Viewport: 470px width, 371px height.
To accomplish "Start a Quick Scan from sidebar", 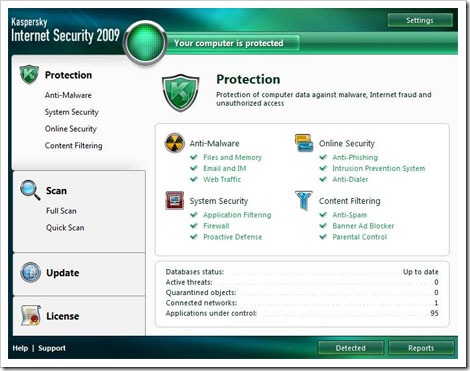I will [x=65, y=228].
